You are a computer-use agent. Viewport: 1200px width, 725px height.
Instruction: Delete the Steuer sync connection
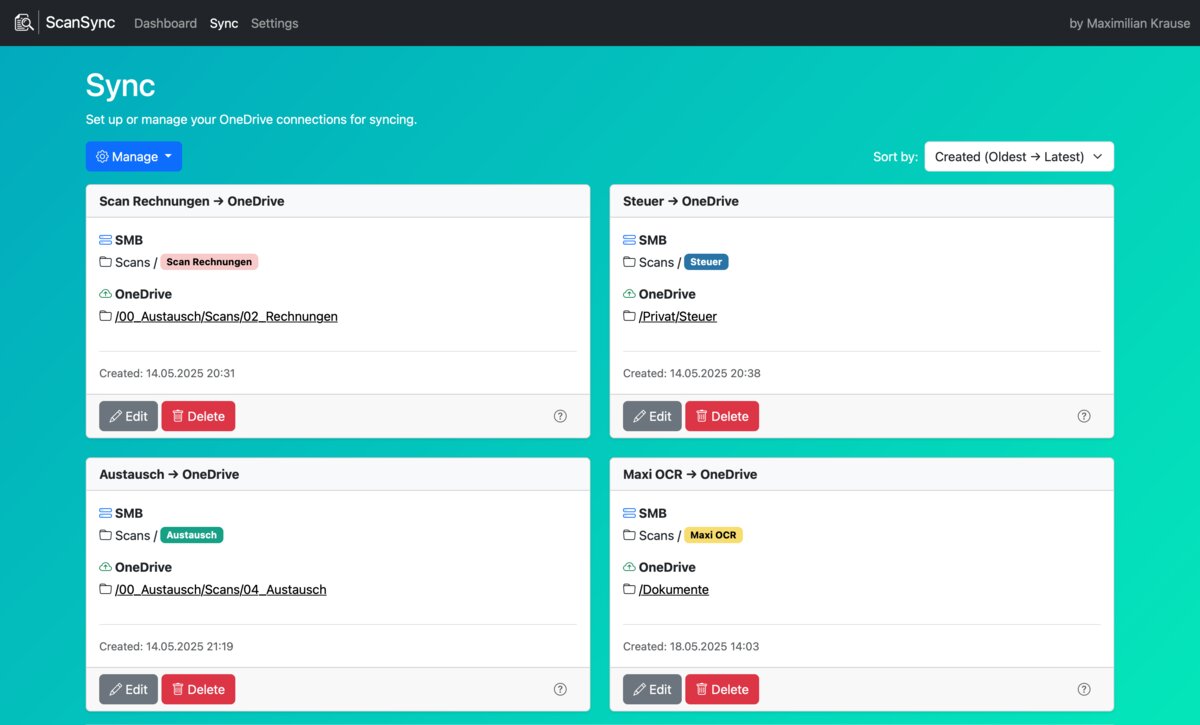click(x=721, y=416)
